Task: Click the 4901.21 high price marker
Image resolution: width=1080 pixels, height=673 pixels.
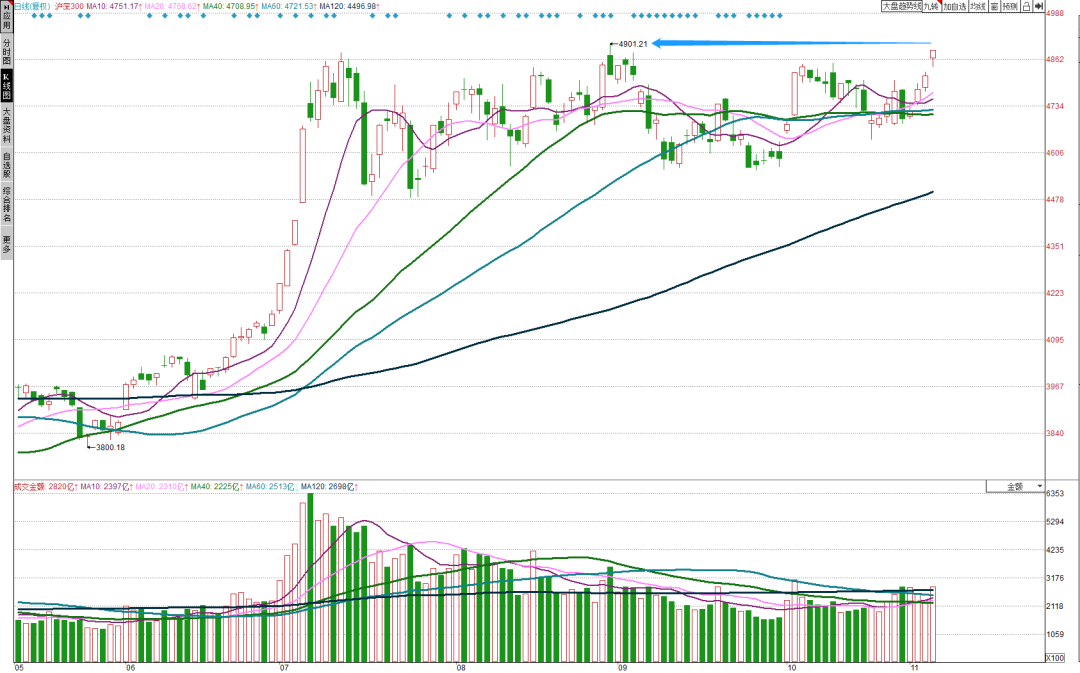Action: tap(633, 44)
